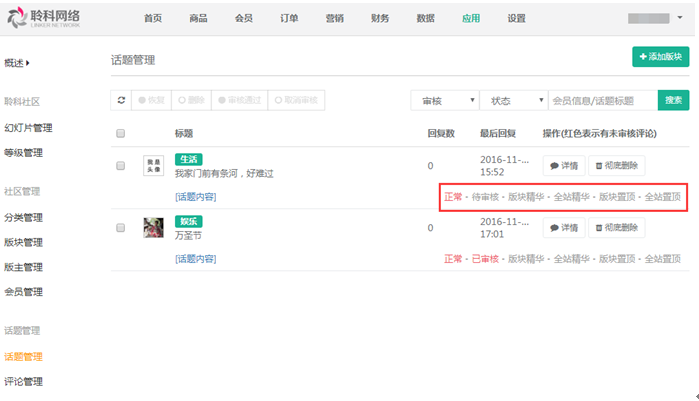
Task: Click 彻底删除 for the 生活 topic
Action: click(616, 166)
